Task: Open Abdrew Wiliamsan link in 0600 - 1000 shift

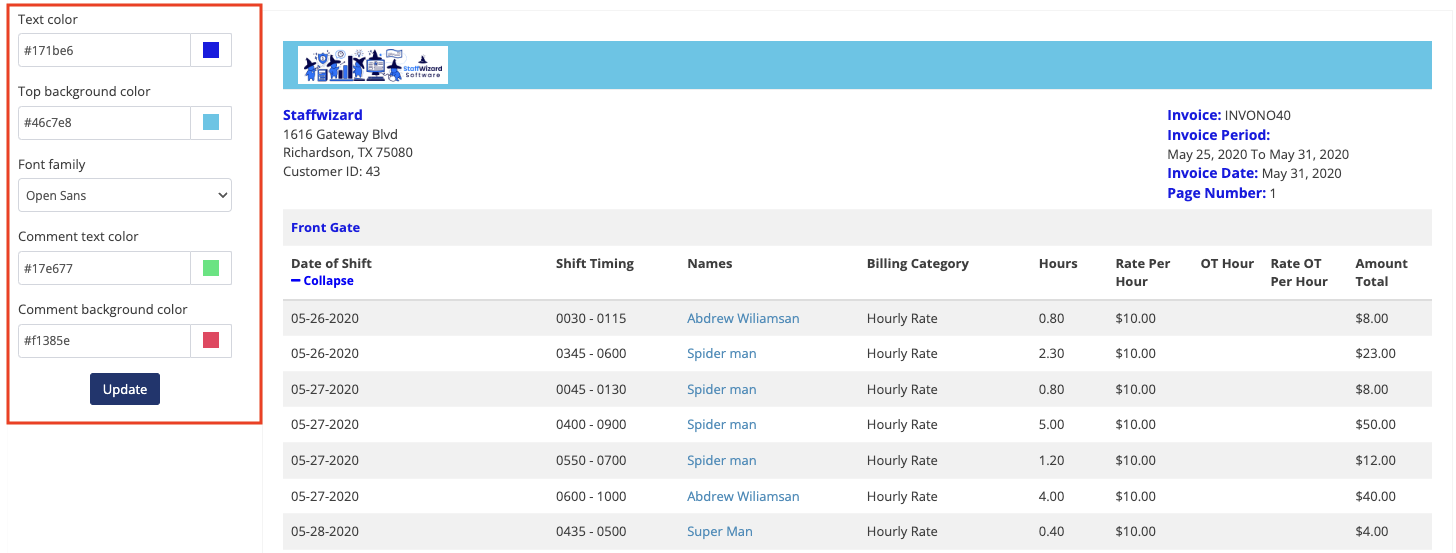Action: tap(743, 496)
